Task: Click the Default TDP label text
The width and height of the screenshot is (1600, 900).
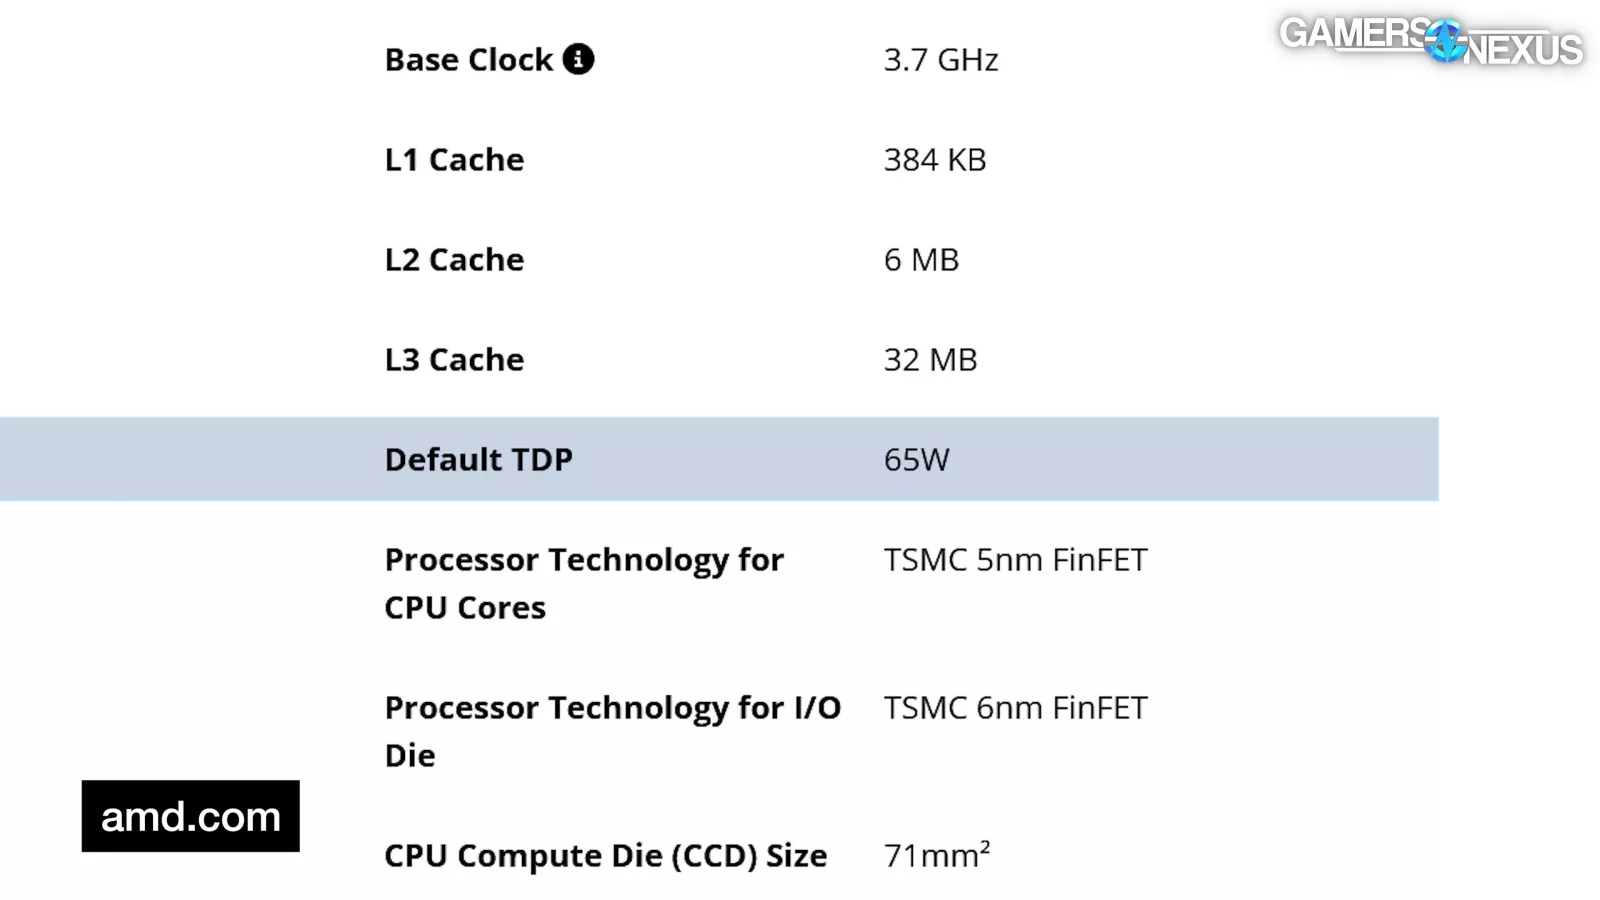Action: (479, 460)
